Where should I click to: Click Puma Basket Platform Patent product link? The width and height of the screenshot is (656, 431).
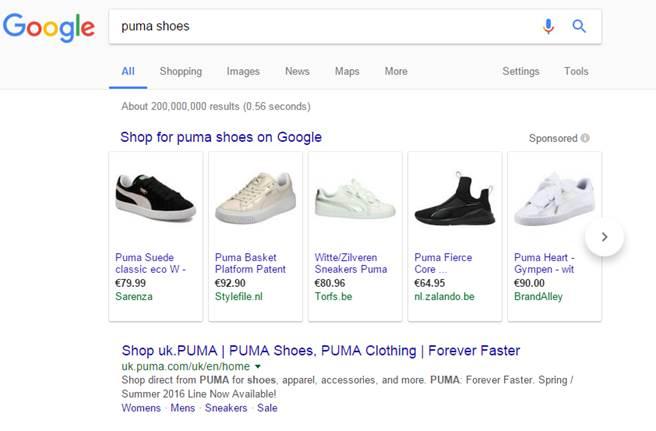[250, 263]
